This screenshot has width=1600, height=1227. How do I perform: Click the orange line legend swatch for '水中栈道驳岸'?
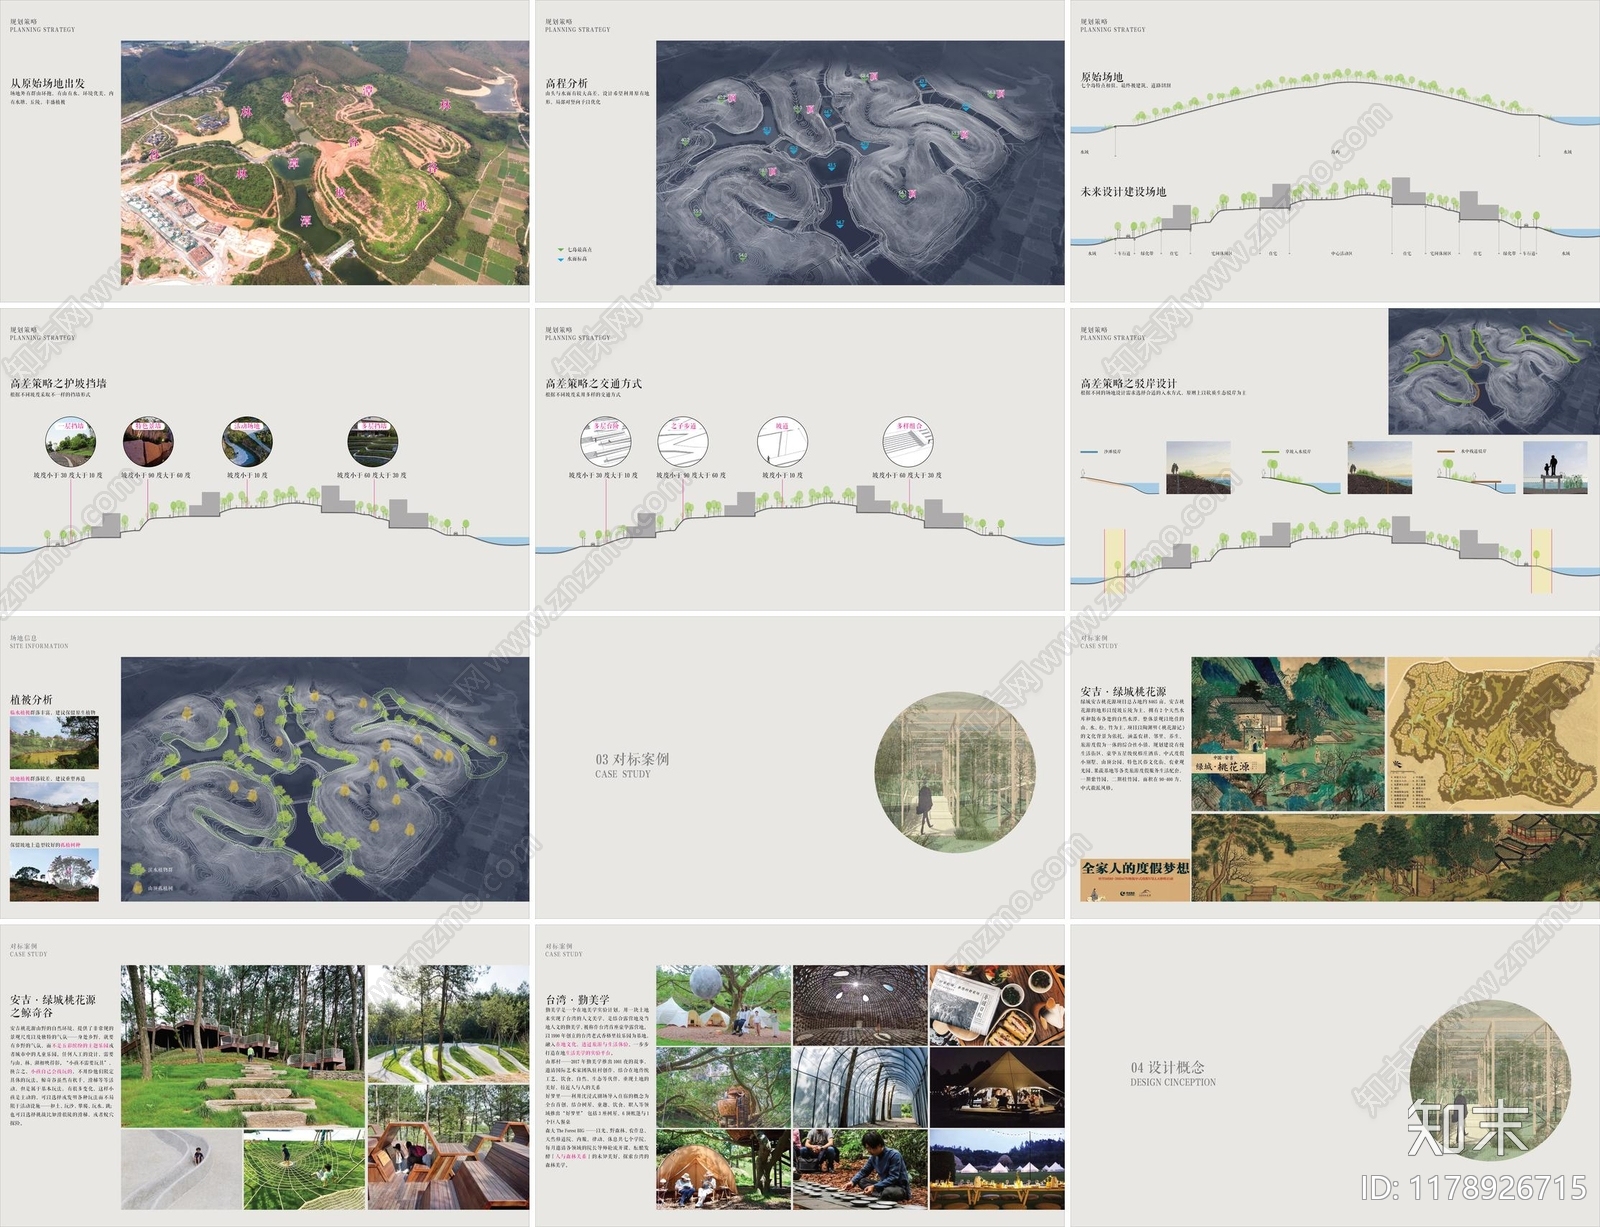coord(1446,452)
